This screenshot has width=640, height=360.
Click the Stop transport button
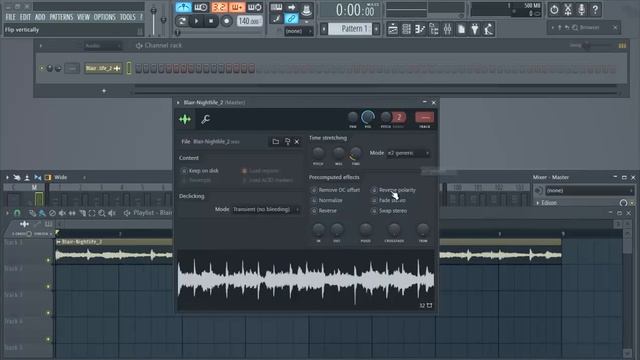(211, 20)
